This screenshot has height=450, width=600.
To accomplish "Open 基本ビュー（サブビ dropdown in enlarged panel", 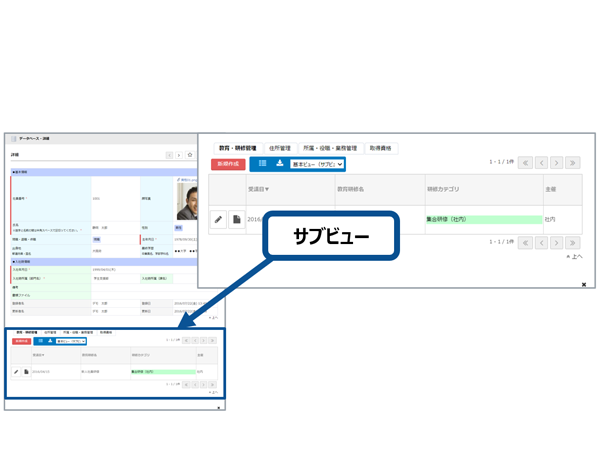I will (x=316, y=164).
